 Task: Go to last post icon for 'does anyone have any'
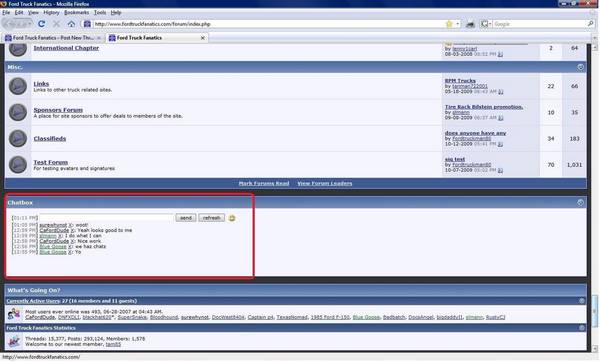coord(501,144)
